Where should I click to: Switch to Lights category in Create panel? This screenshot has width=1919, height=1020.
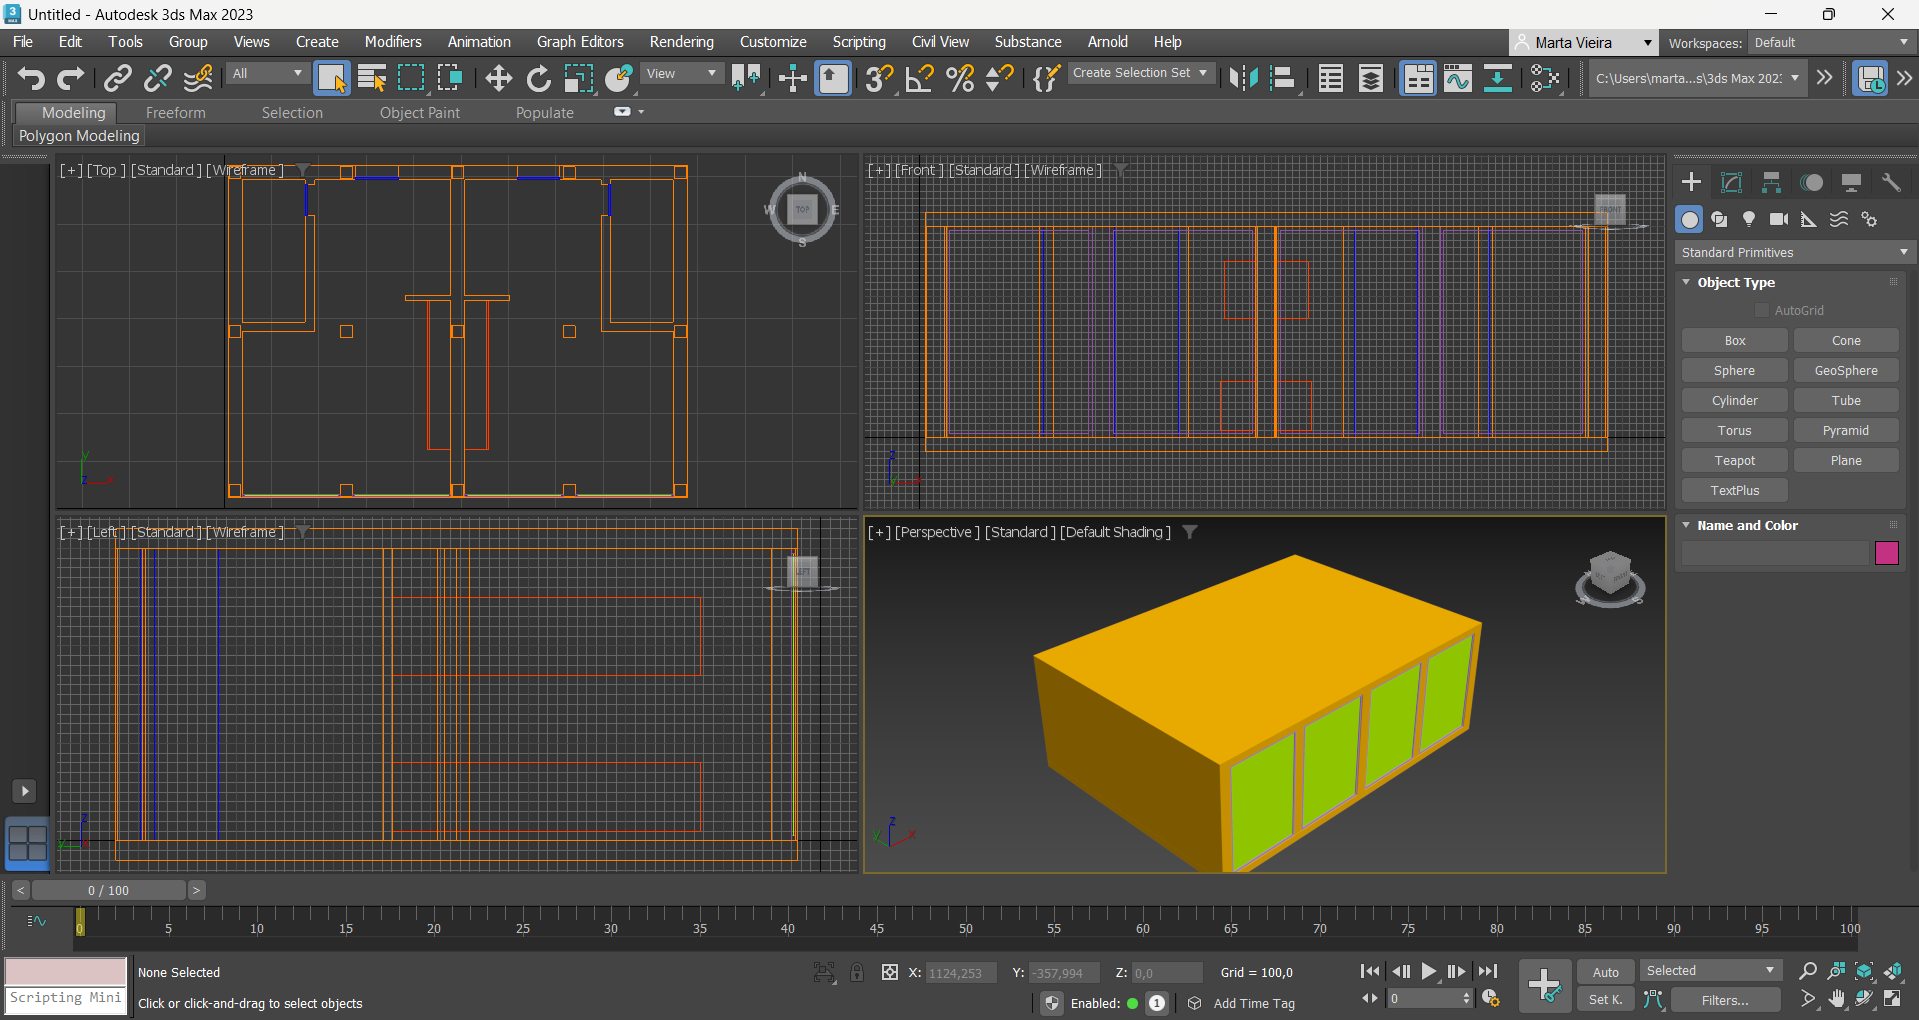1748,219
